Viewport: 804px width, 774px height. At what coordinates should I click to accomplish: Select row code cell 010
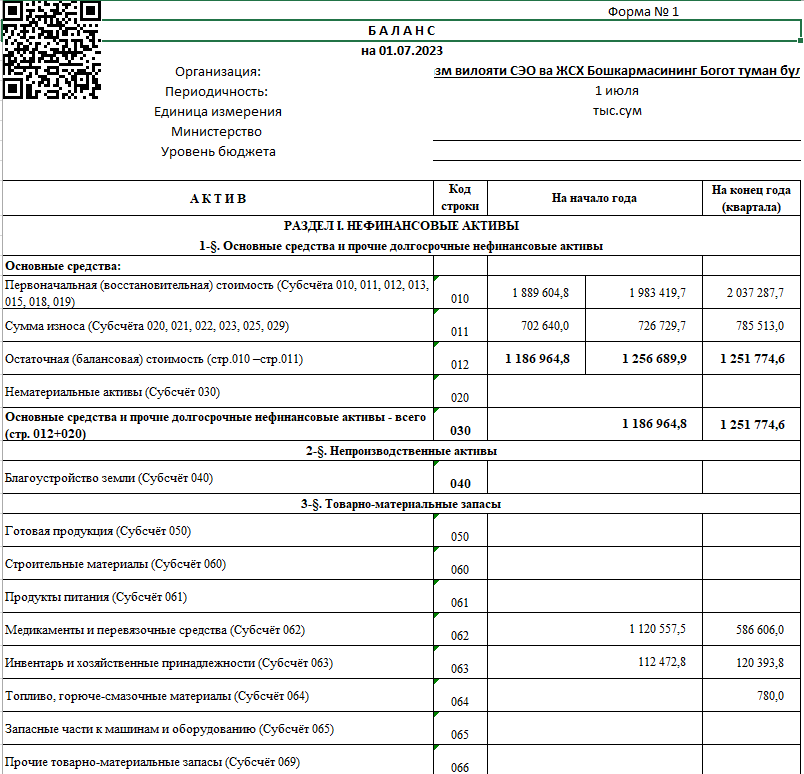coord(460,292)
